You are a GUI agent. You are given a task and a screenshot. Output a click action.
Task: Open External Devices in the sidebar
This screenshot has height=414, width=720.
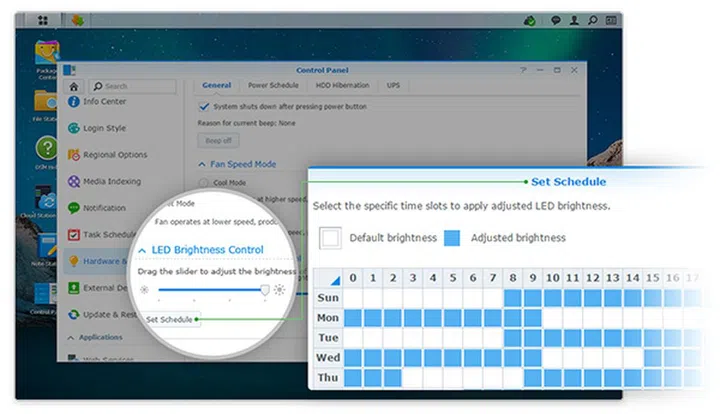pyautogui.click(x=97, y=288)
